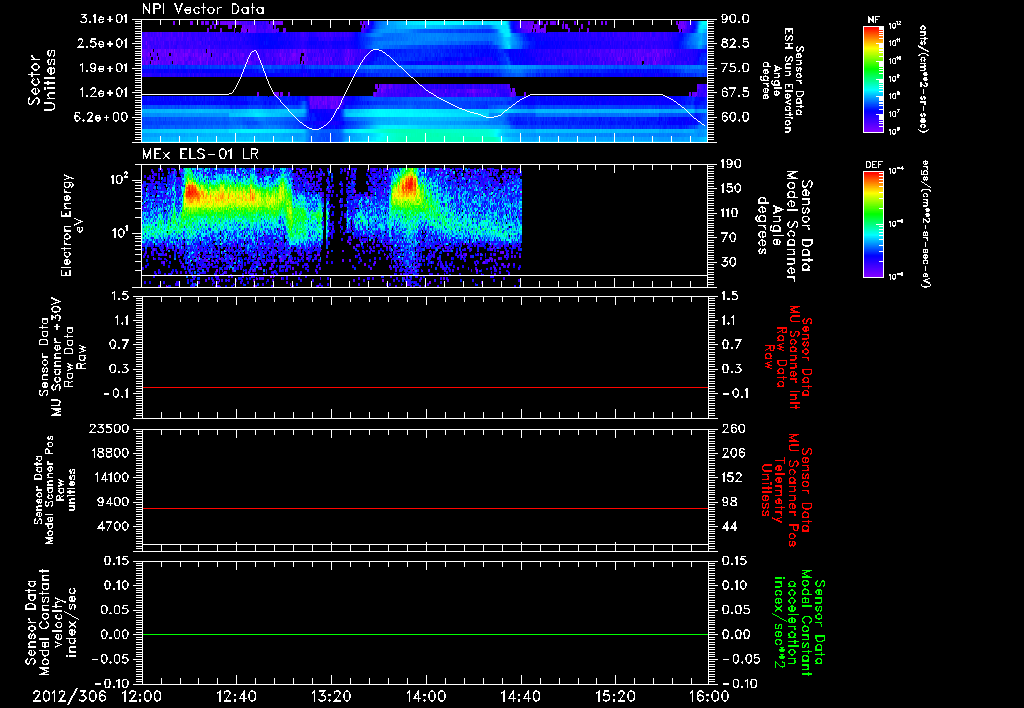This screenshot has width=1024, height=708.
Task: Click the 16:00 time axis label
Action: (x=709, y=696)
